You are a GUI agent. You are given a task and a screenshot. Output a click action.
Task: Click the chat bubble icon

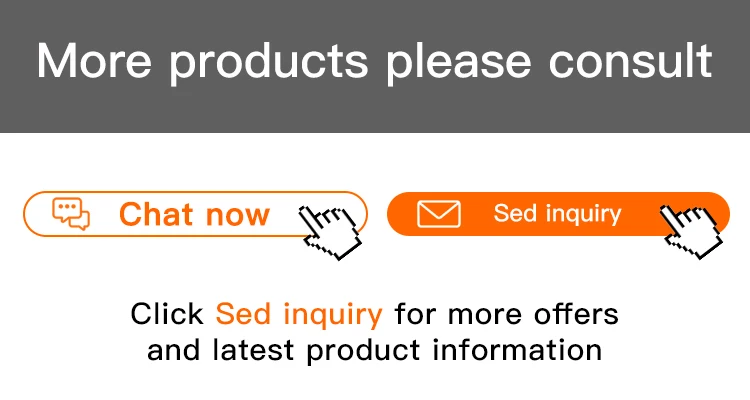click(x=71, y=214)
